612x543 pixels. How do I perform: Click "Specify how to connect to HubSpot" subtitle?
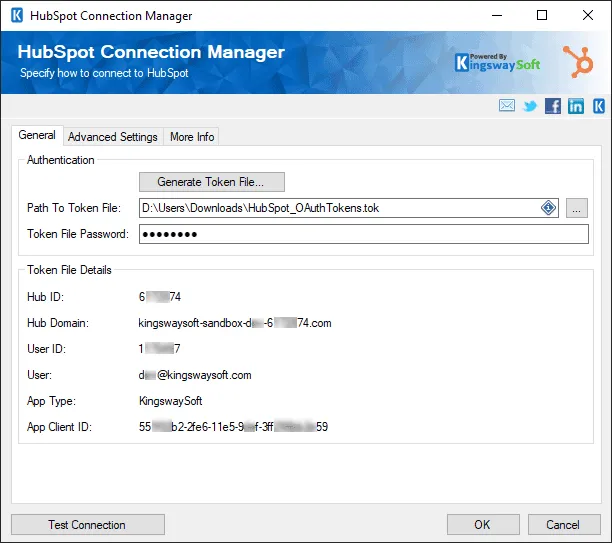(104, 73)
